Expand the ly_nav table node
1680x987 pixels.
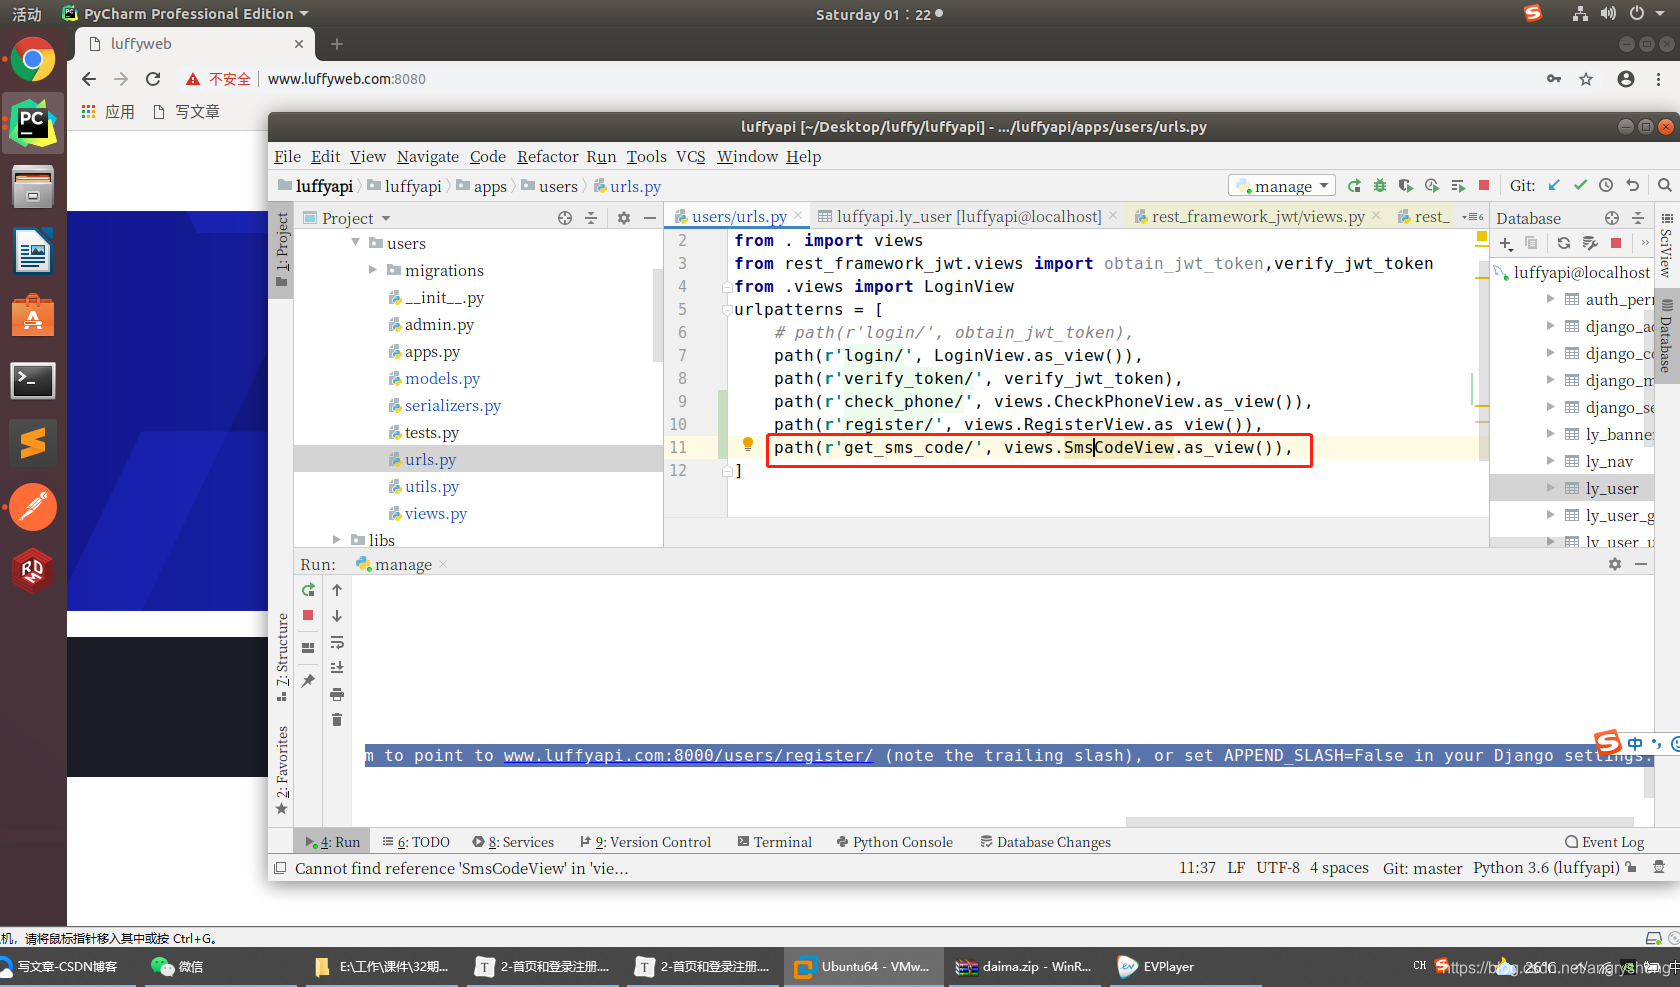tap(1550, 461)
